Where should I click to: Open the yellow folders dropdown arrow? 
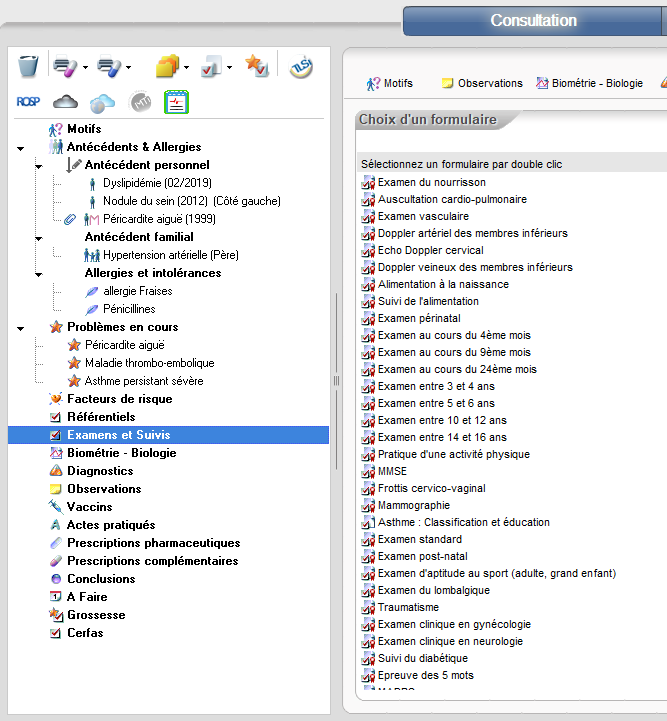pyautogui.click(x=187, y=69)
